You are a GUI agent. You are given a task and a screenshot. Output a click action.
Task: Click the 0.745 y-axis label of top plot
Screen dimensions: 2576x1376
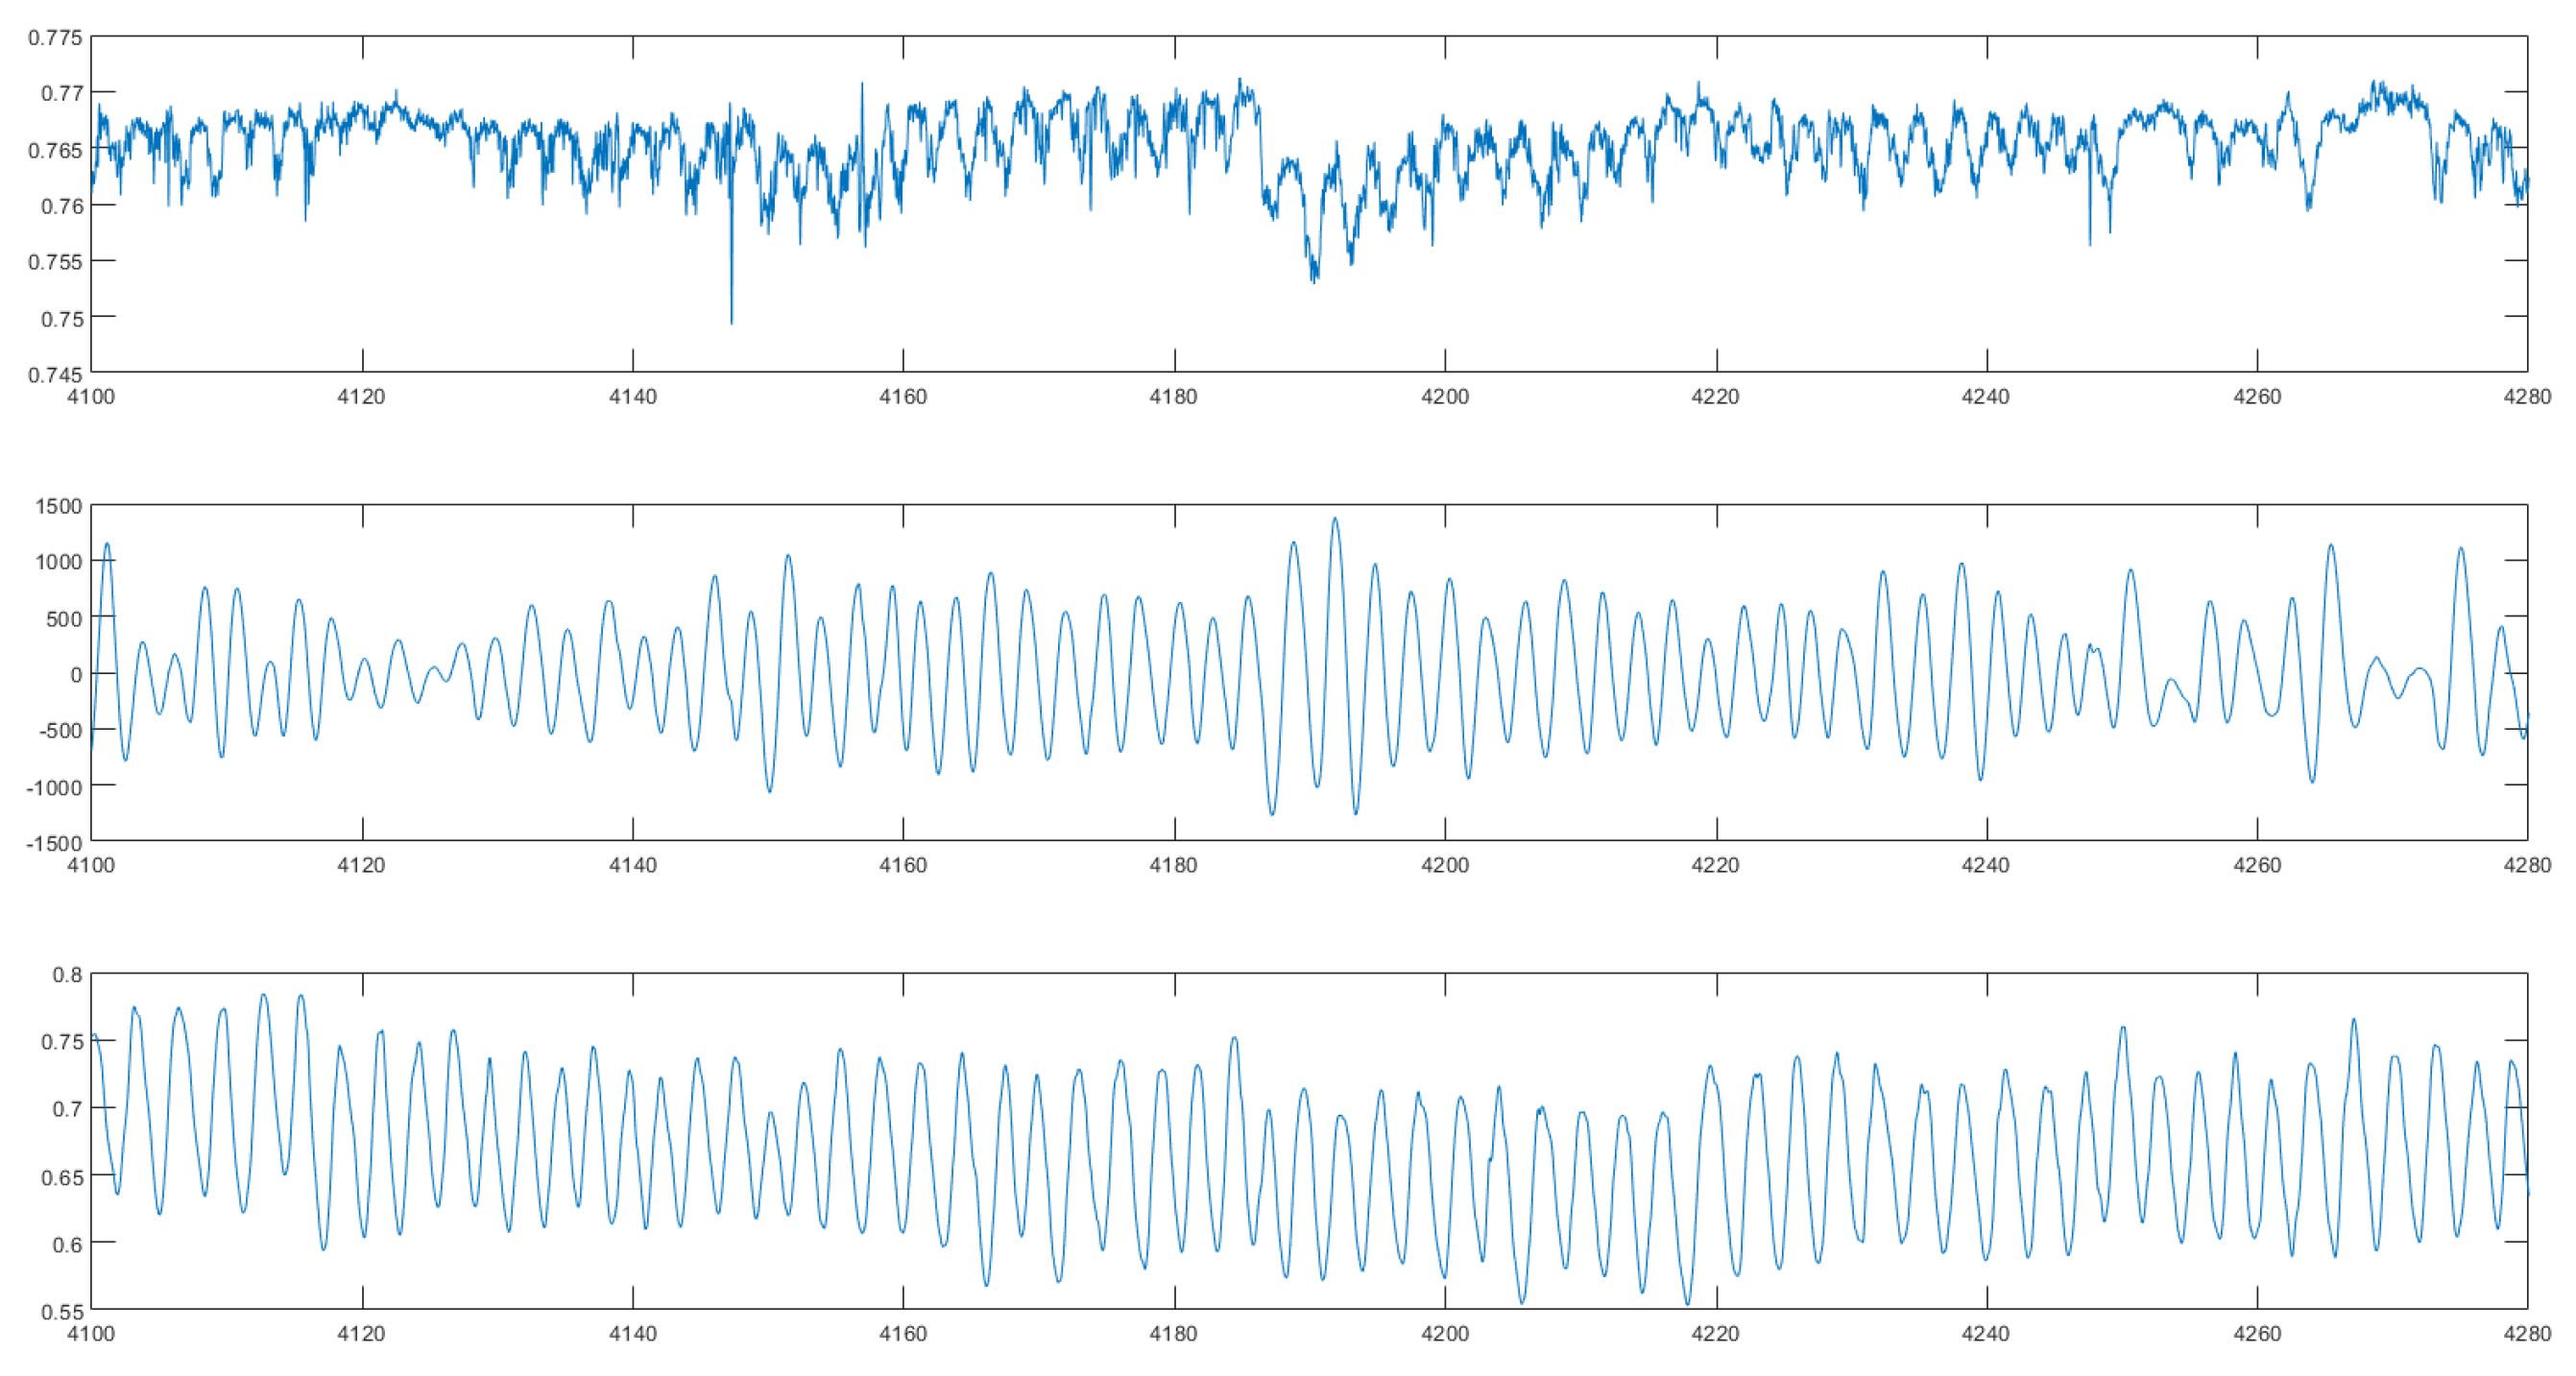click(x=55, y=375)
